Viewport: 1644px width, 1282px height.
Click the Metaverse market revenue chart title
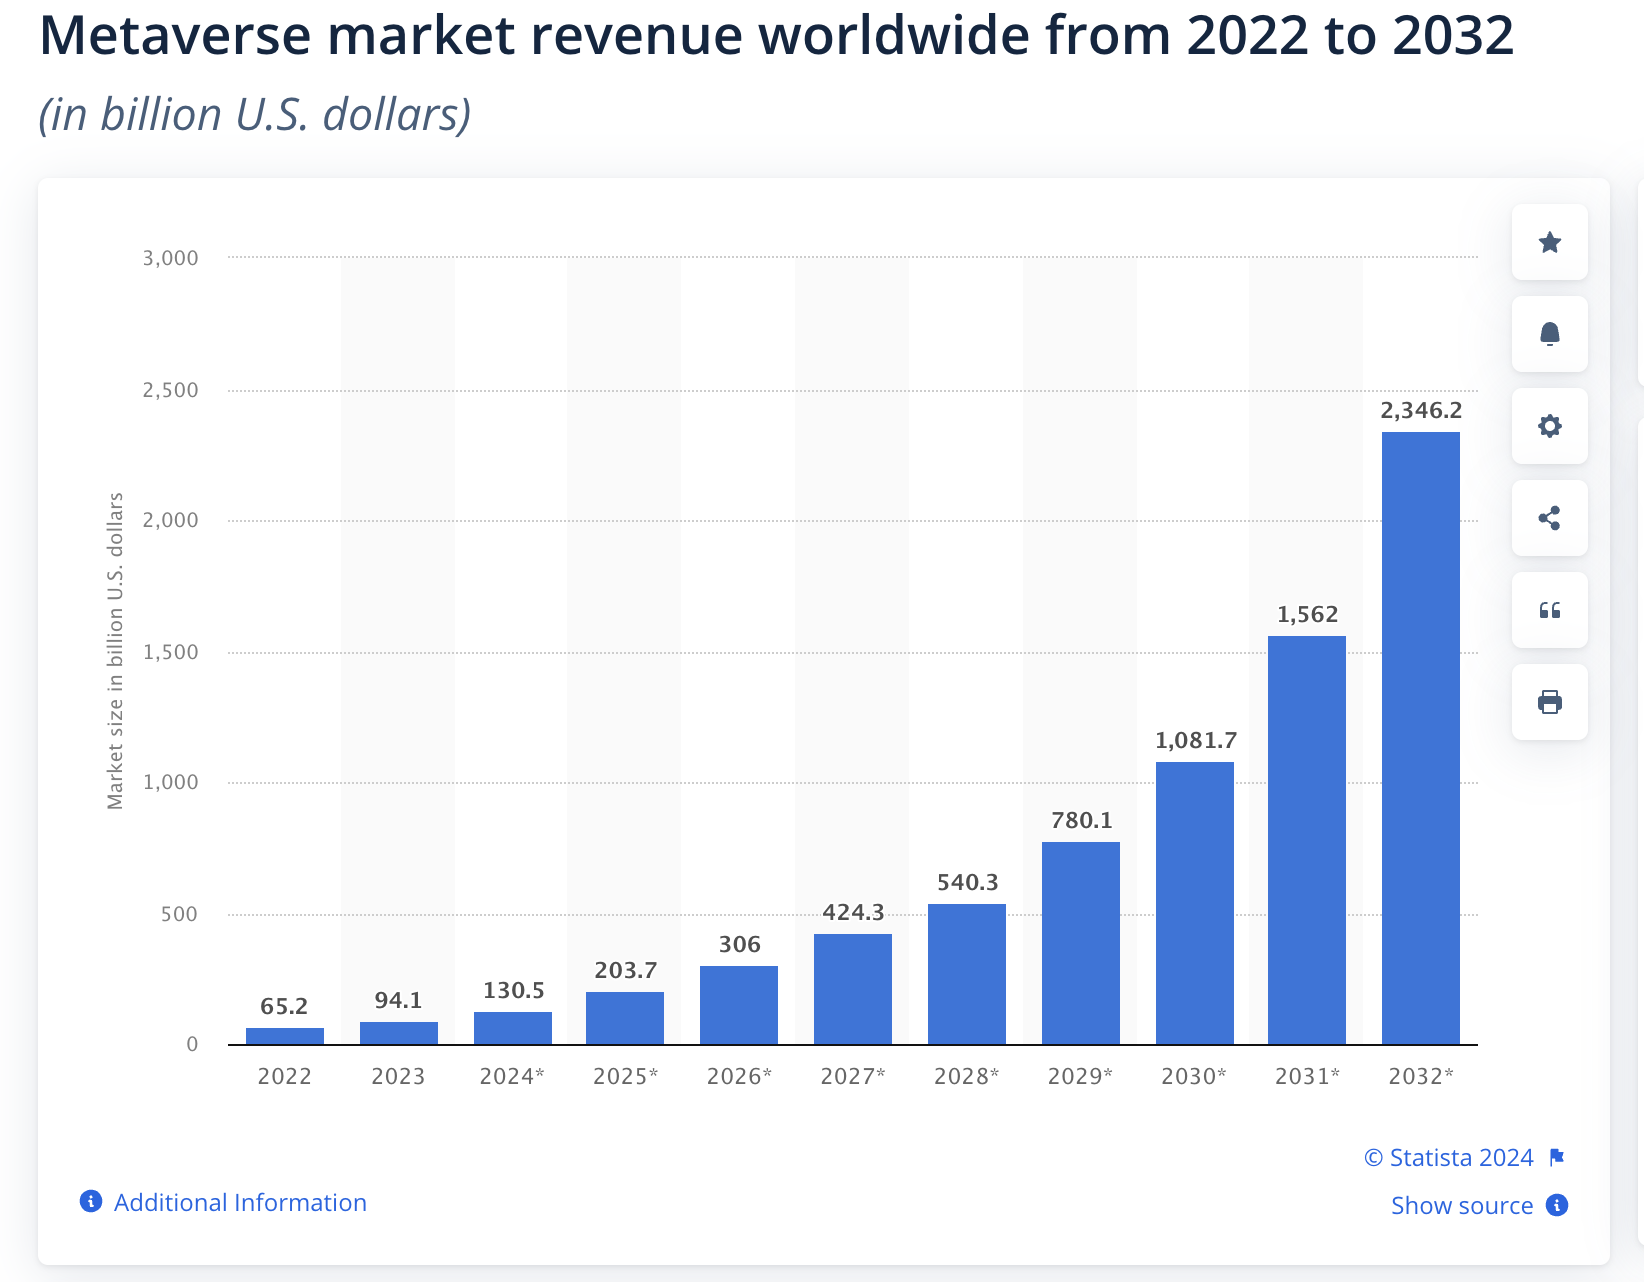[777, 35]
